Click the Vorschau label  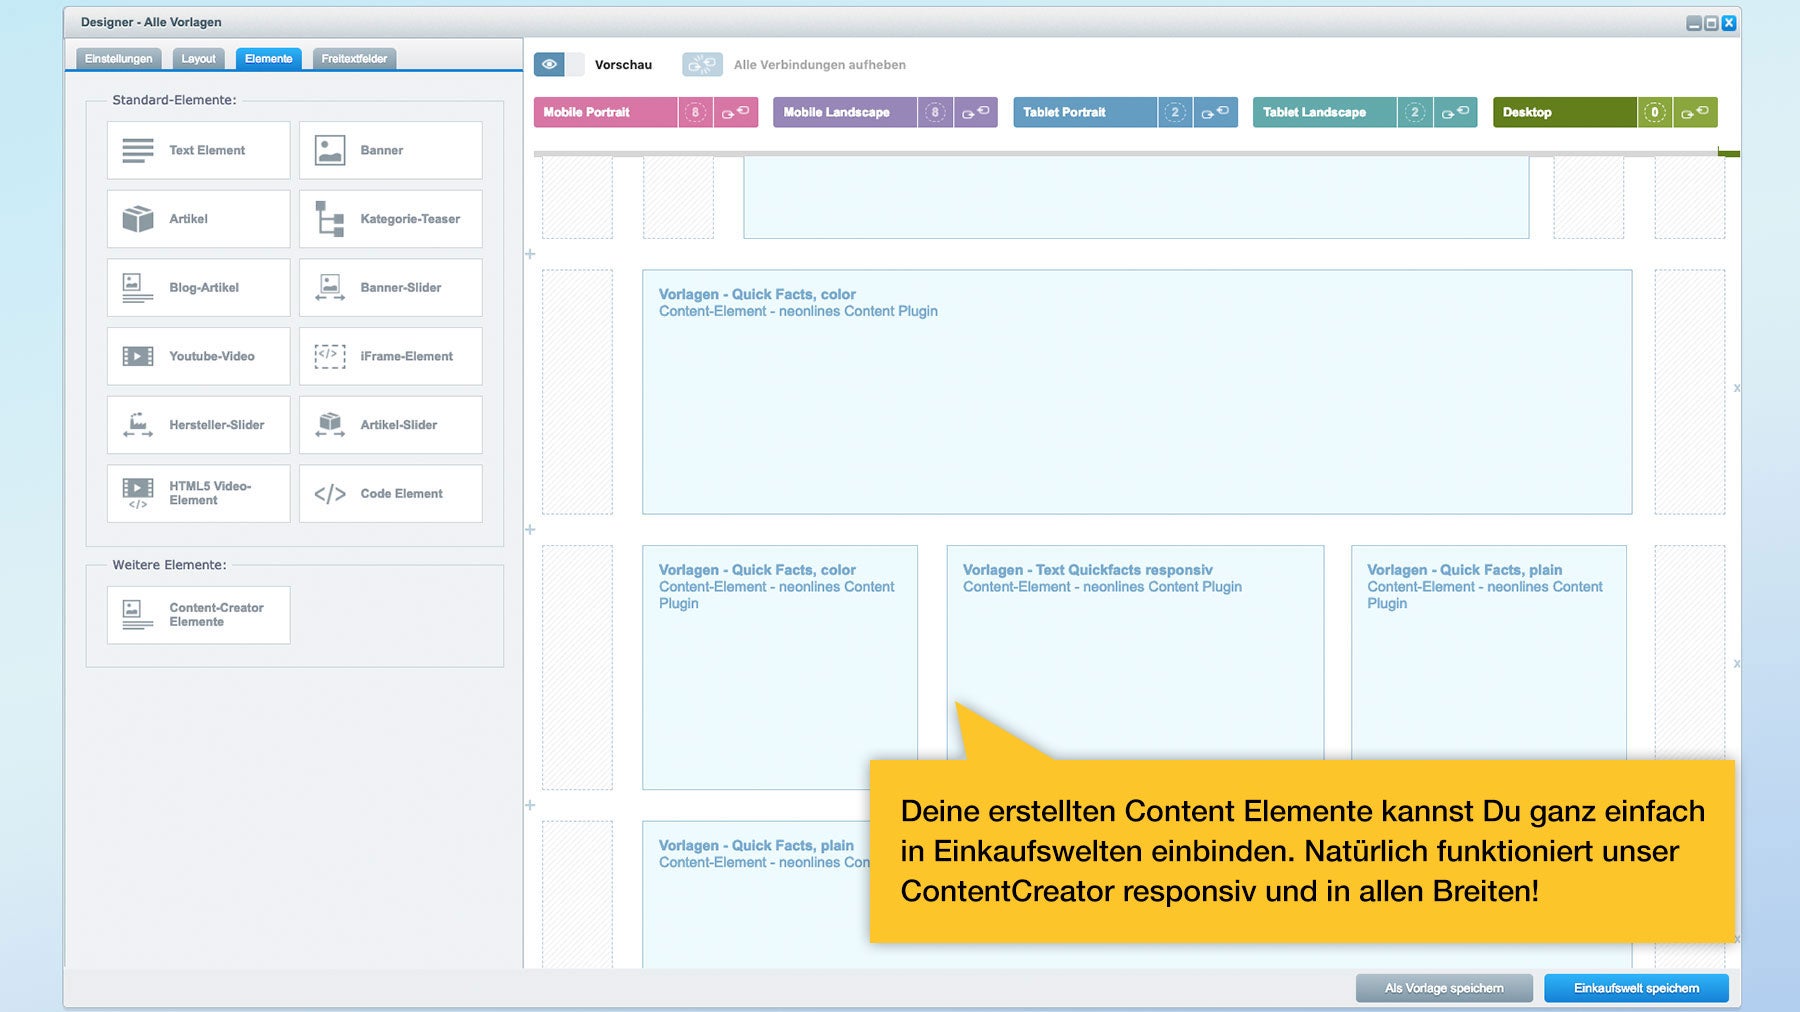(623, 65)
